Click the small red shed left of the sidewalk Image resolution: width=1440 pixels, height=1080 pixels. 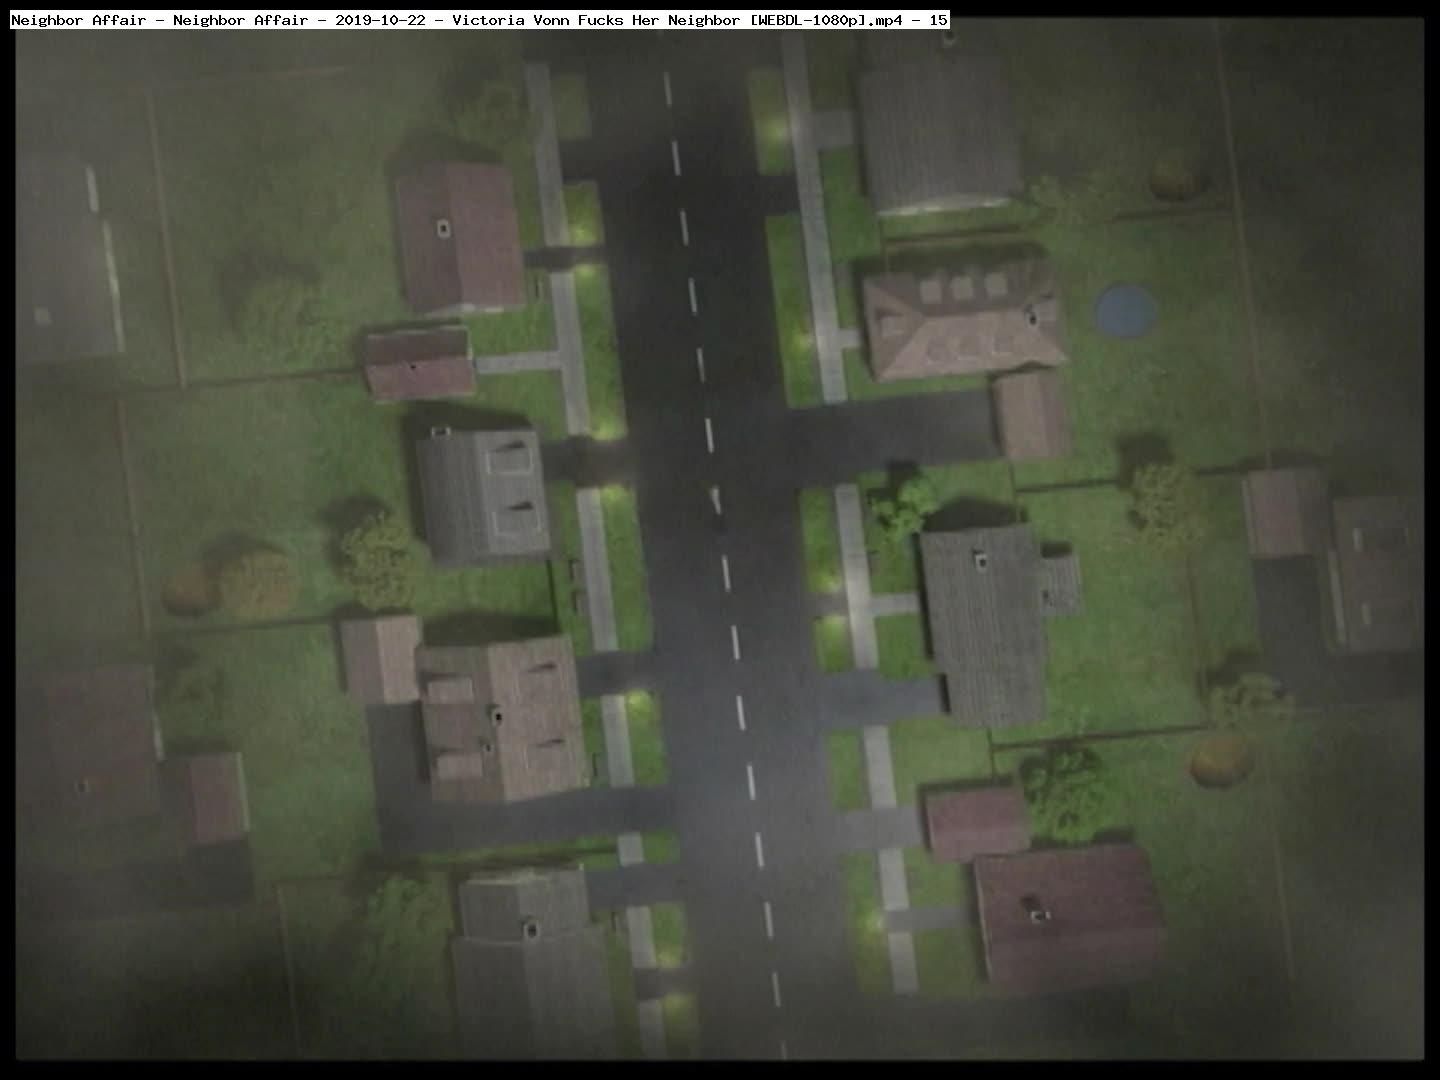[419, 364]
